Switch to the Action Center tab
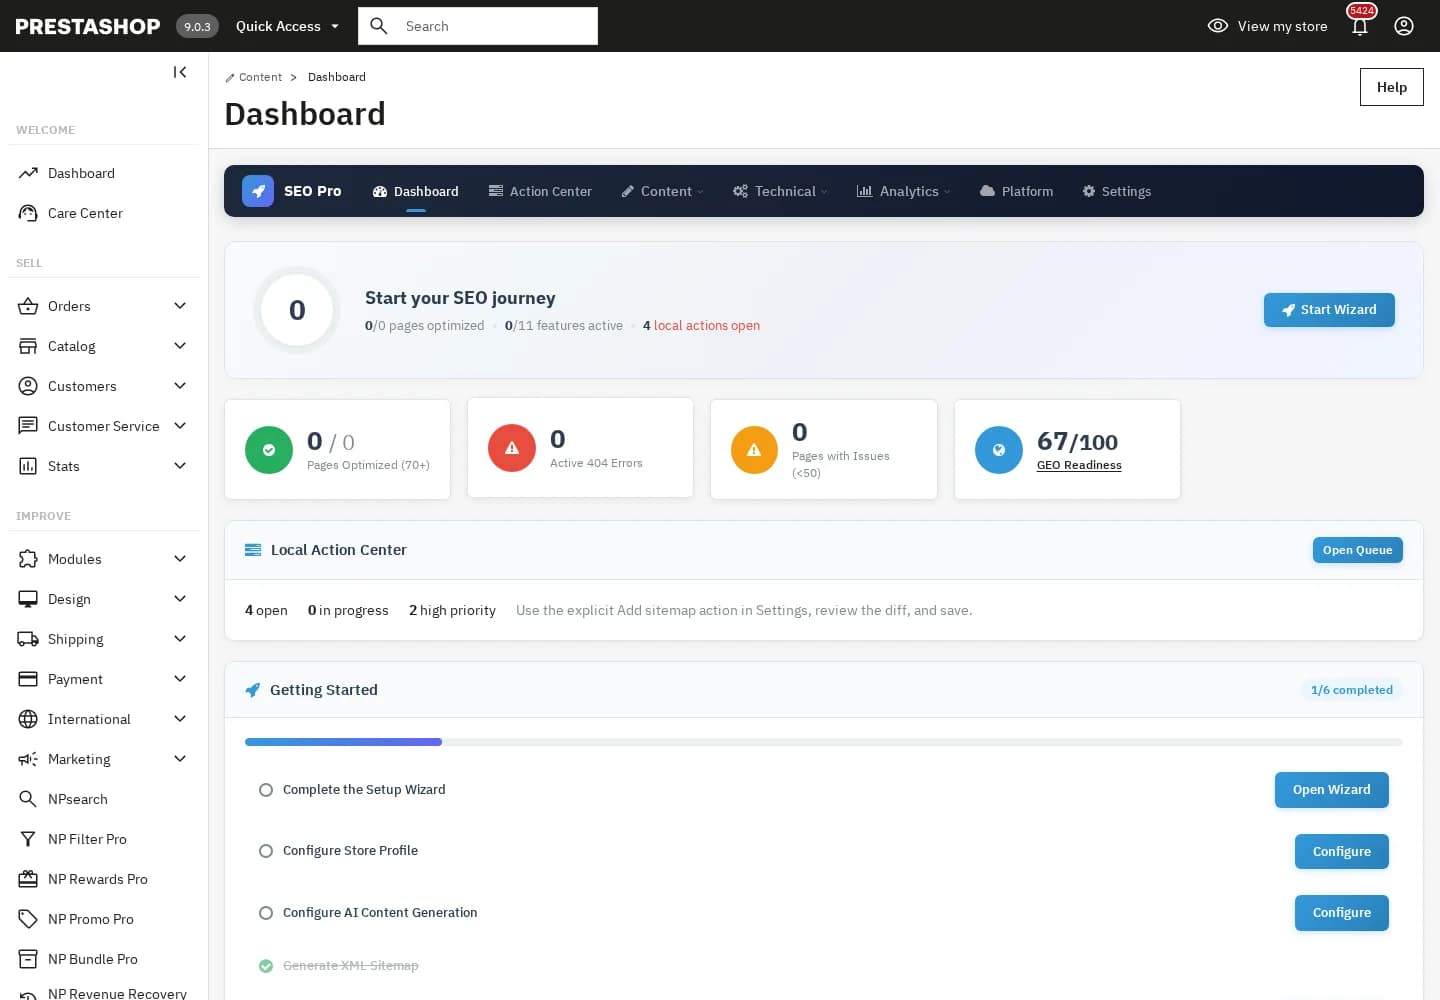1440x1000 pixels. click(x=540, y=191)
